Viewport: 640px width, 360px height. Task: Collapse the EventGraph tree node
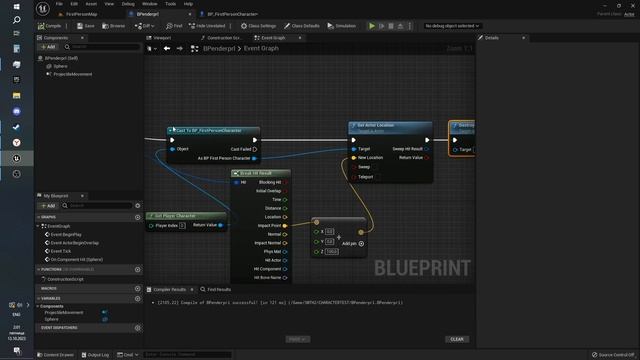coord(38,226)
